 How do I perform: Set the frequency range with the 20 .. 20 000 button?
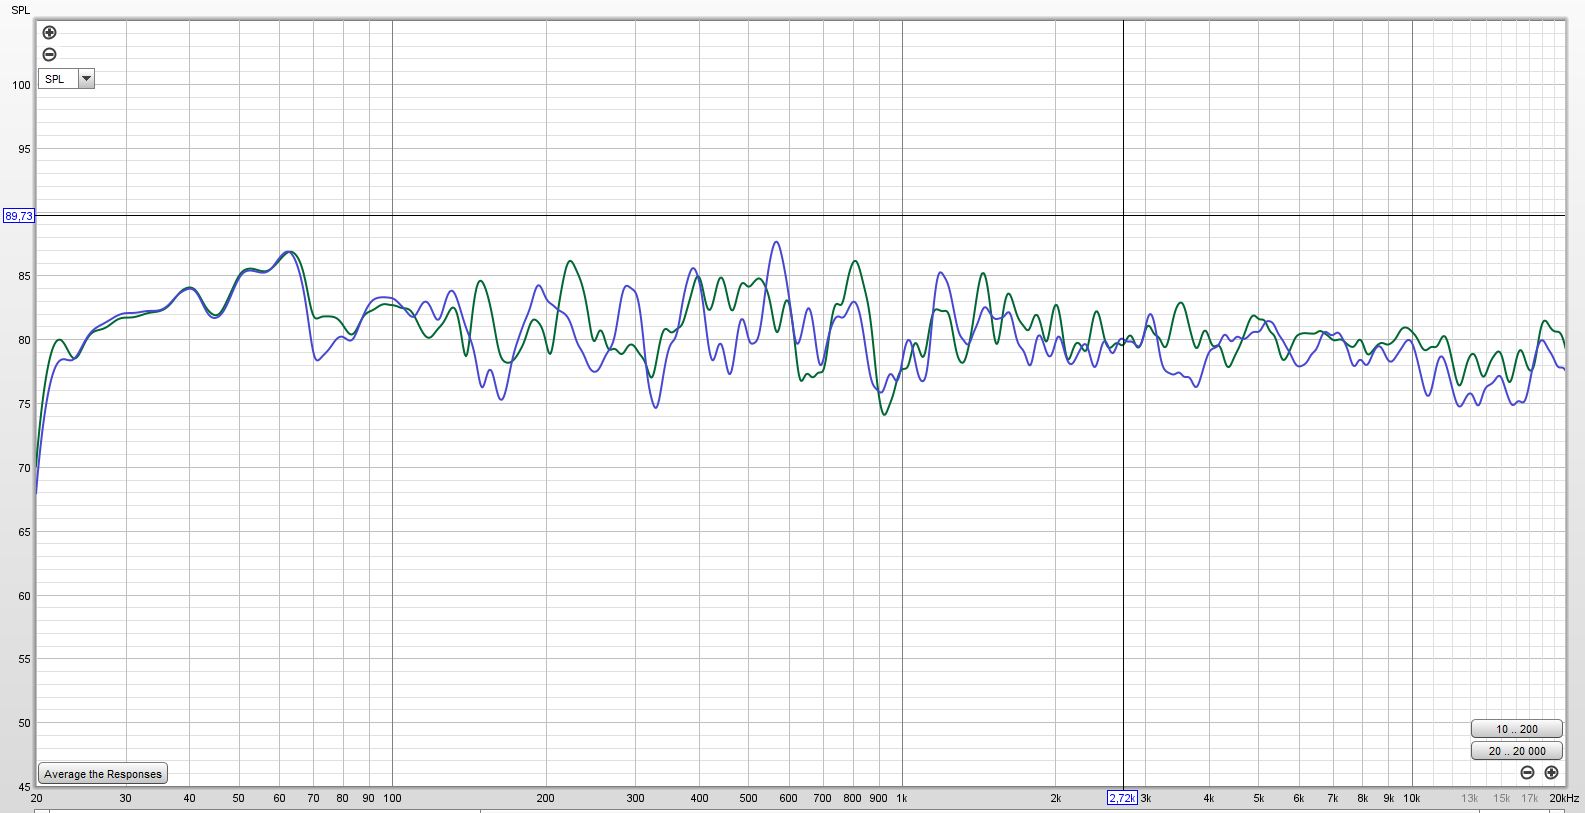[1517, 751]
